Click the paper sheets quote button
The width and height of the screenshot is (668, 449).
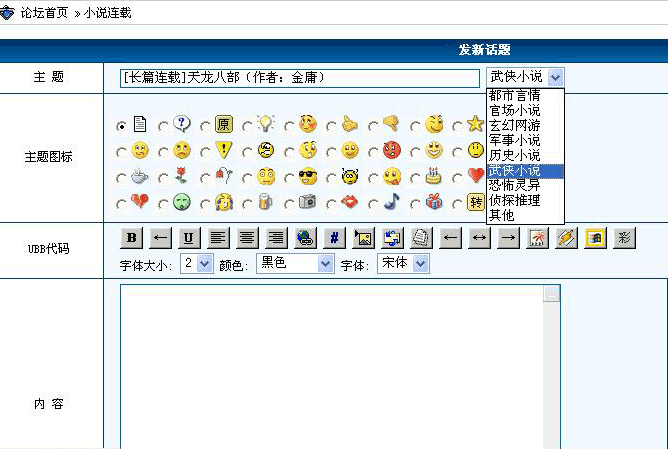(421, 238)
